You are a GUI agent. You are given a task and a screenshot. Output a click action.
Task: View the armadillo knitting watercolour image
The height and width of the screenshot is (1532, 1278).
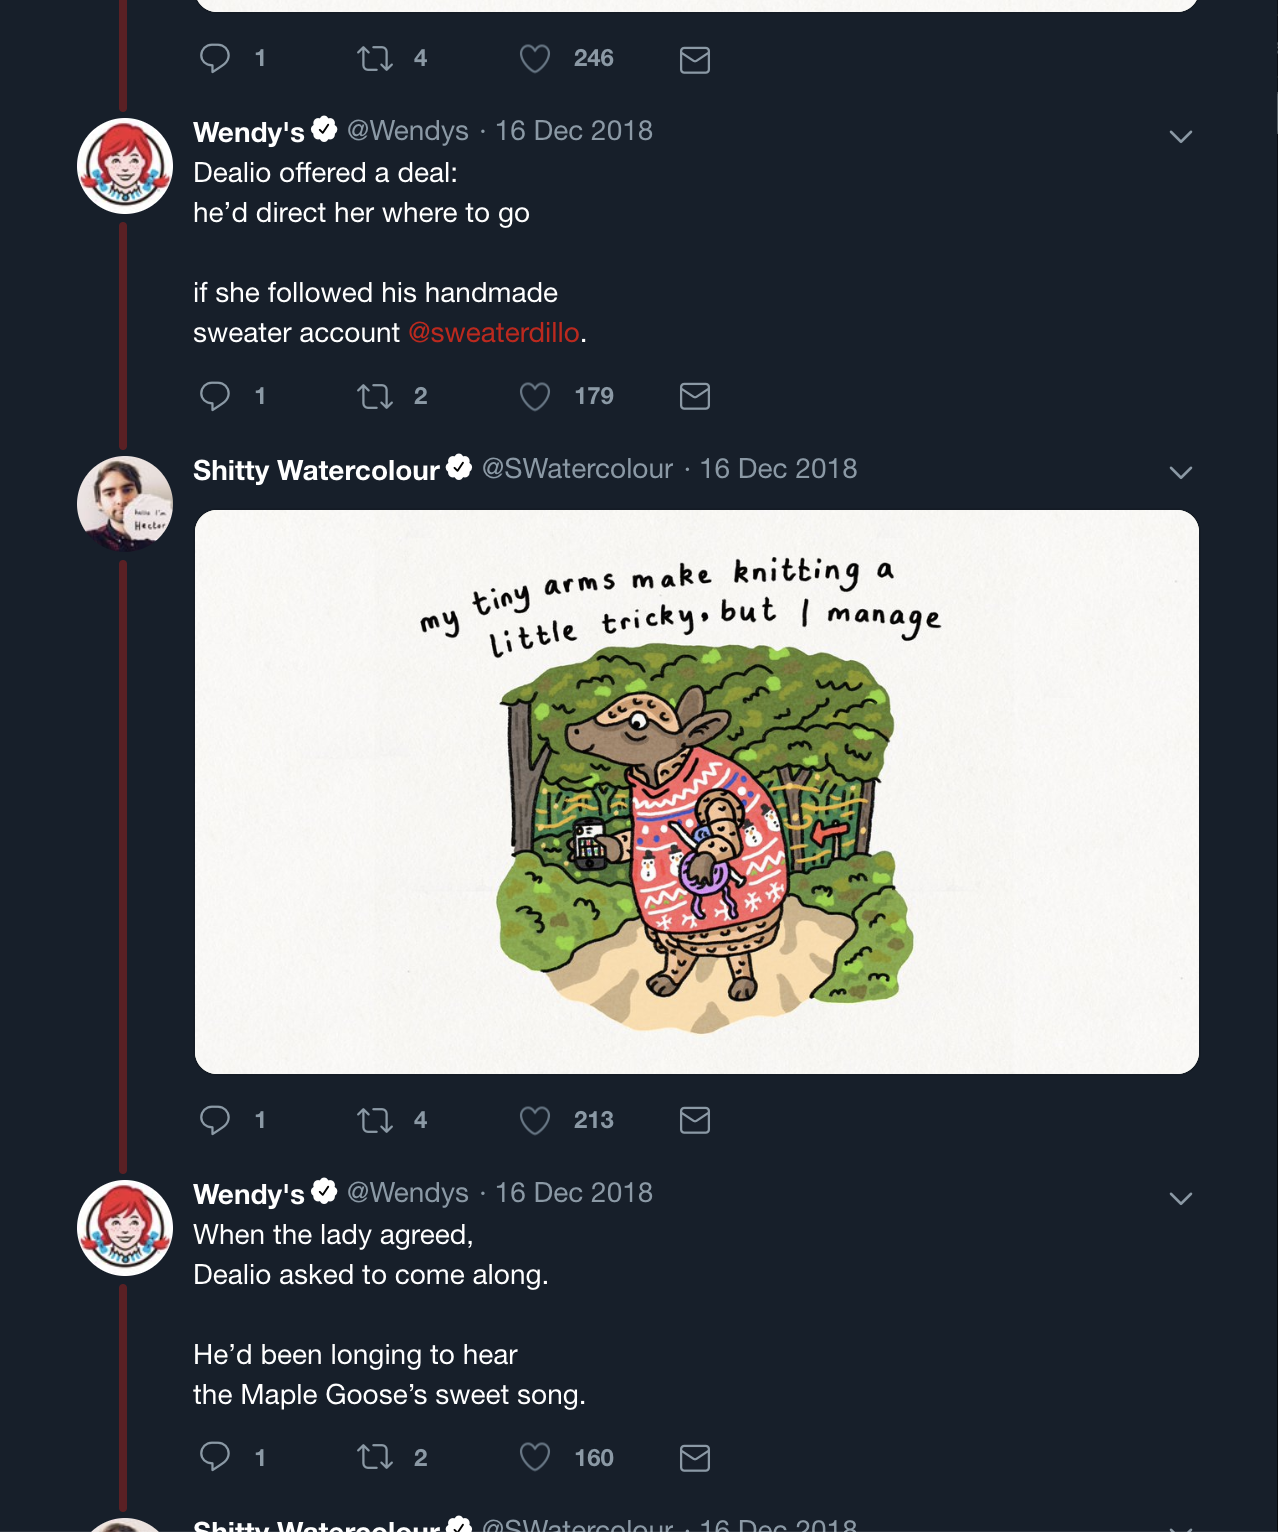tap(696, 792)
